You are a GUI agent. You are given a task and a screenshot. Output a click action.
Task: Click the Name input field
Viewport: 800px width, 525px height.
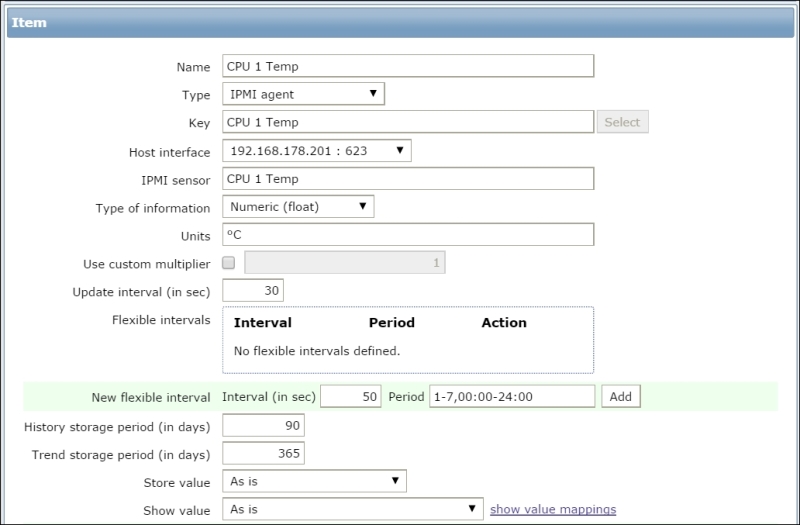[407, 66]
